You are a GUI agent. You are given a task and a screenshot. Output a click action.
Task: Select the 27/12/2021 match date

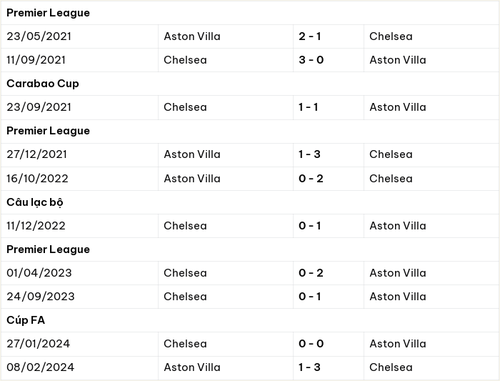click(37, 154)
